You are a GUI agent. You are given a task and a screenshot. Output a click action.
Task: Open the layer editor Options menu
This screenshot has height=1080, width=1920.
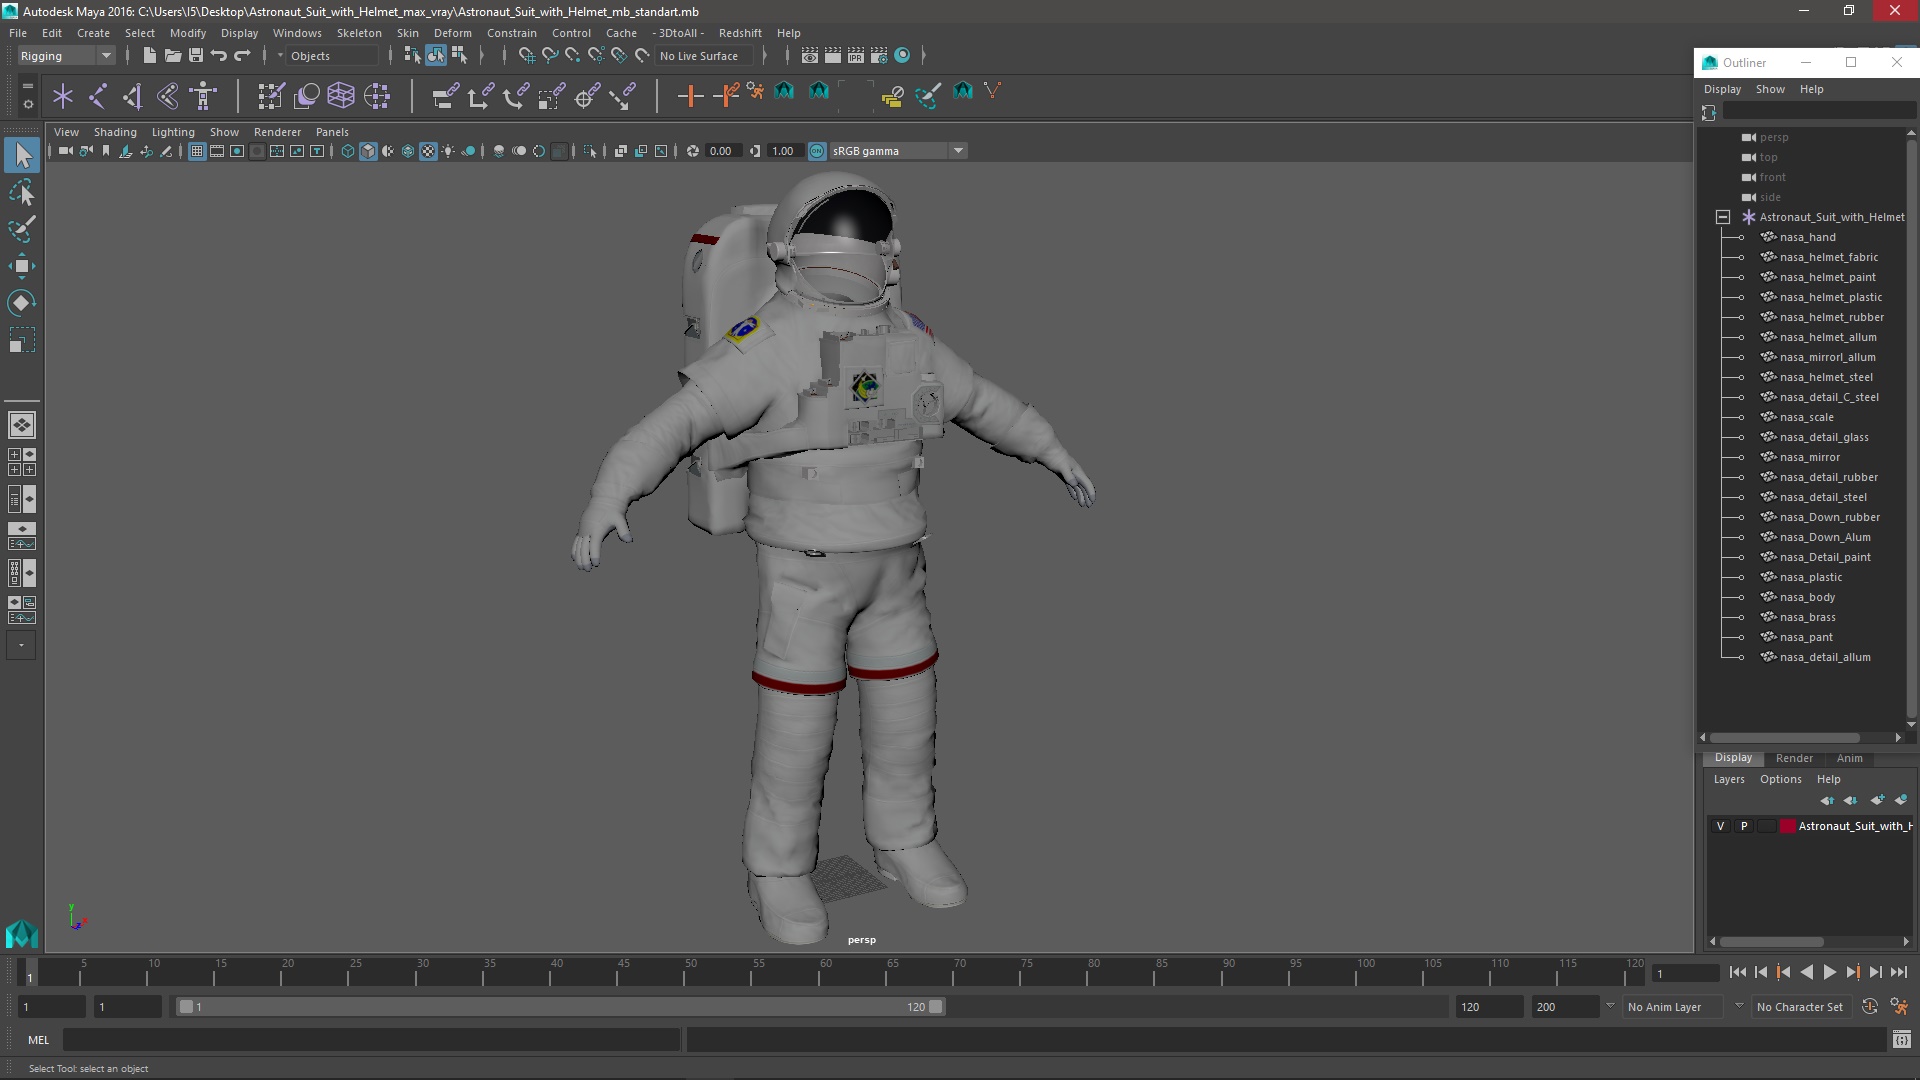(1780, 779)
